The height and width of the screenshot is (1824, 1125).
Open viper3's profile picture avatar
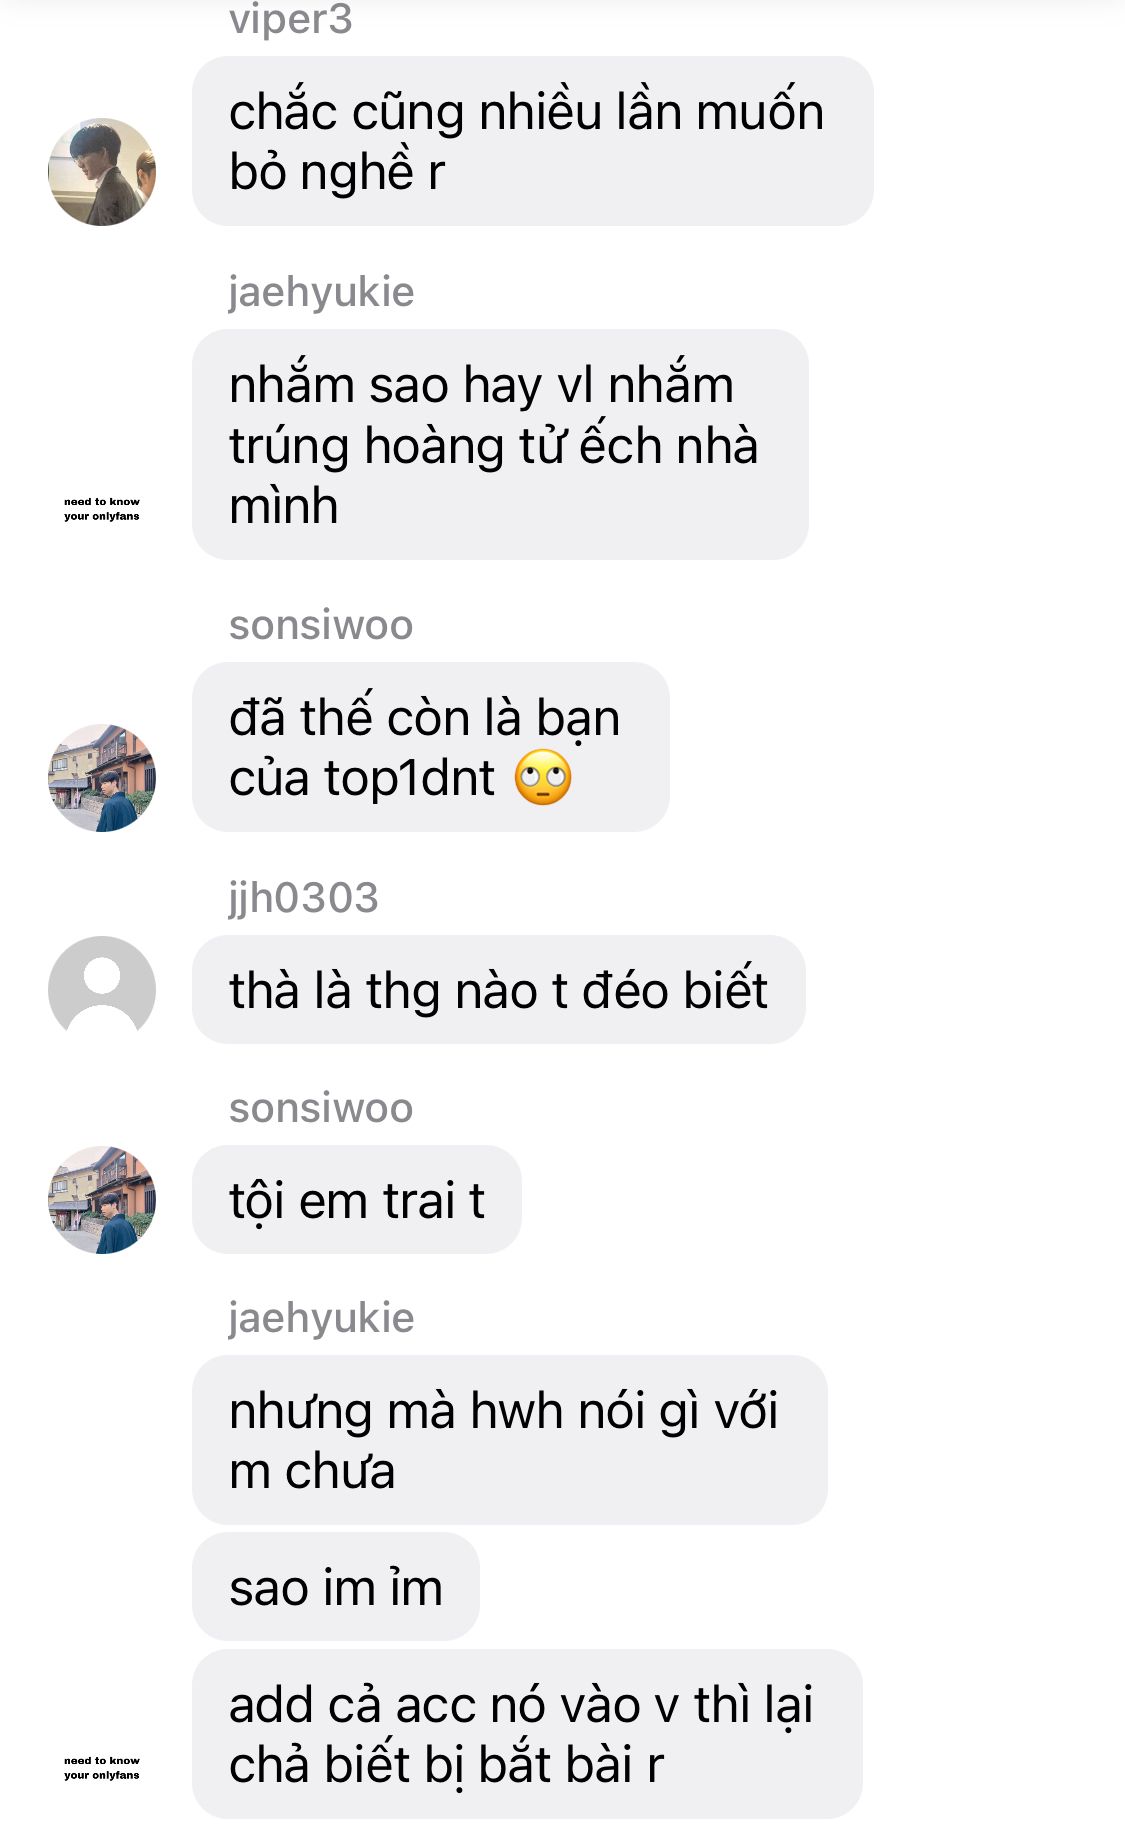(x=102, y=172)
